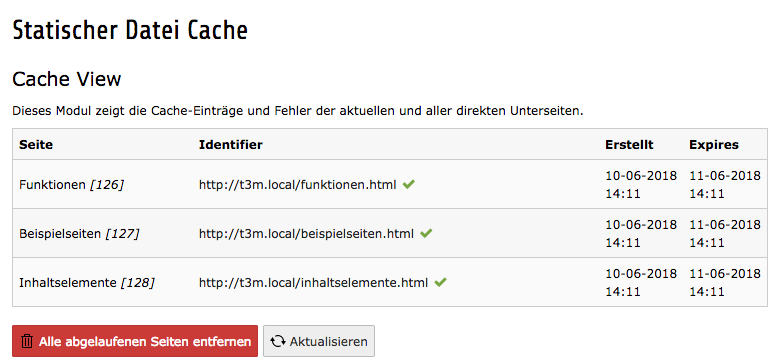Click the trash icon on red button
Viewport: 777px width, 364px height.
click(x=27, y=341)
